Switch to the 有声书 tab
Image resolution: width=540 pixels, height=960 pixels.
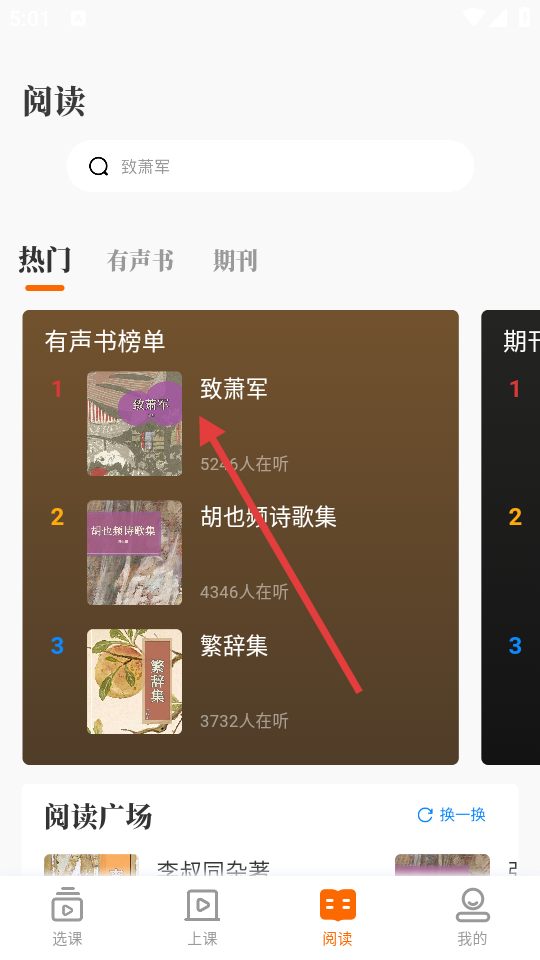tap(140, 260)
